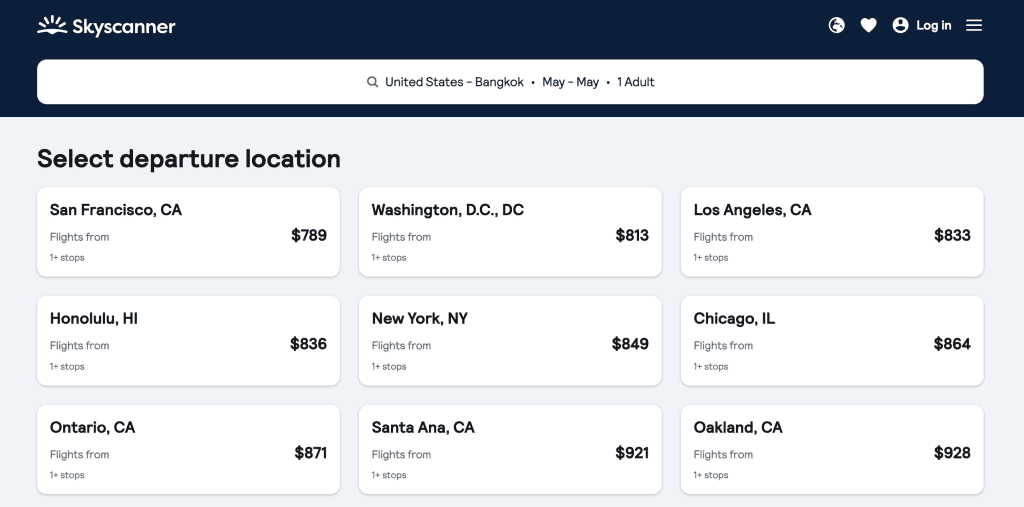The width and height of the screenshot is (1024, 507).
Task: Click the user profile avatar icon
Action: click(x=901, y=25)
